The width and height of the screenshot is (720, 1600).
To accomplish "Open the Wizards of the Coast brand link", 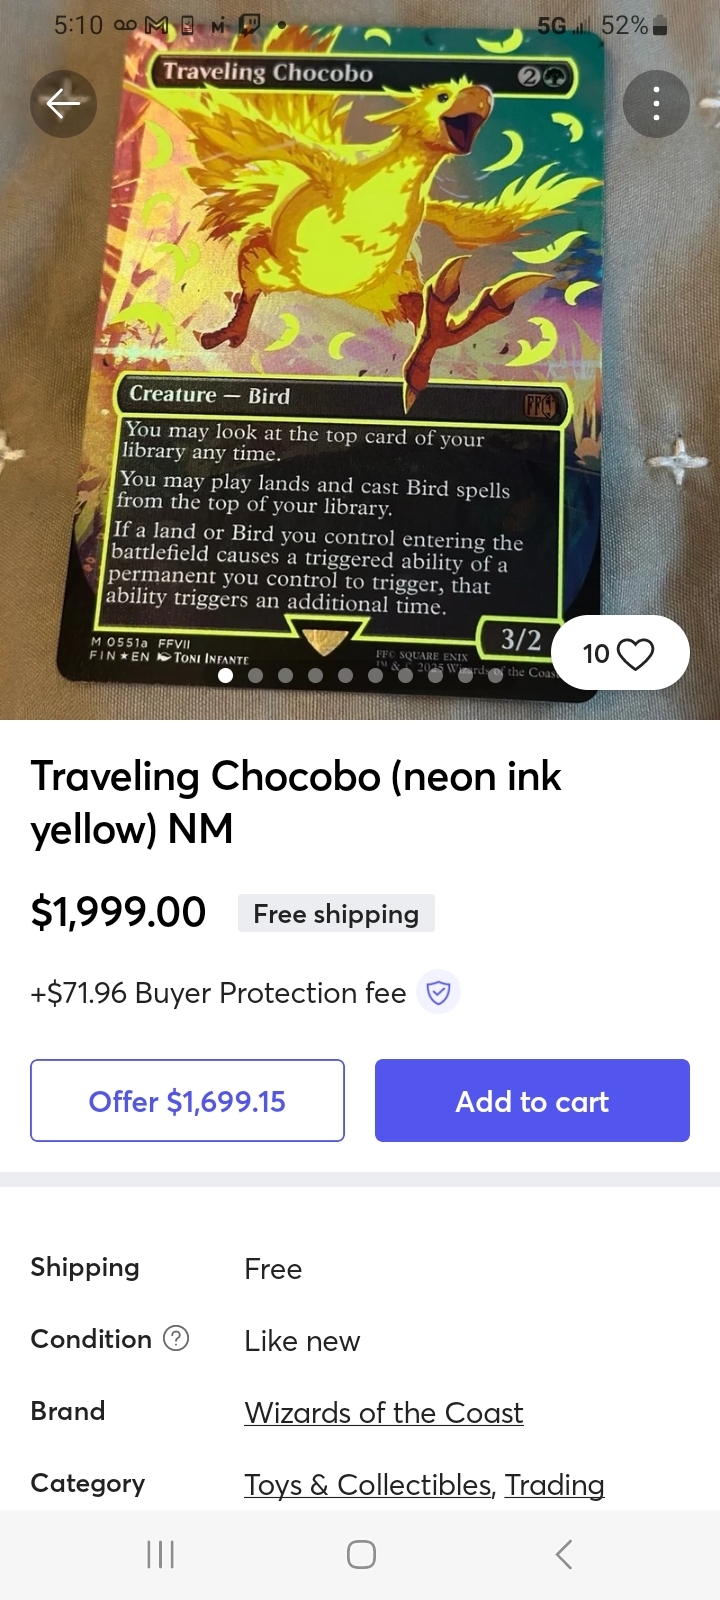I will tap(384, 1413).
